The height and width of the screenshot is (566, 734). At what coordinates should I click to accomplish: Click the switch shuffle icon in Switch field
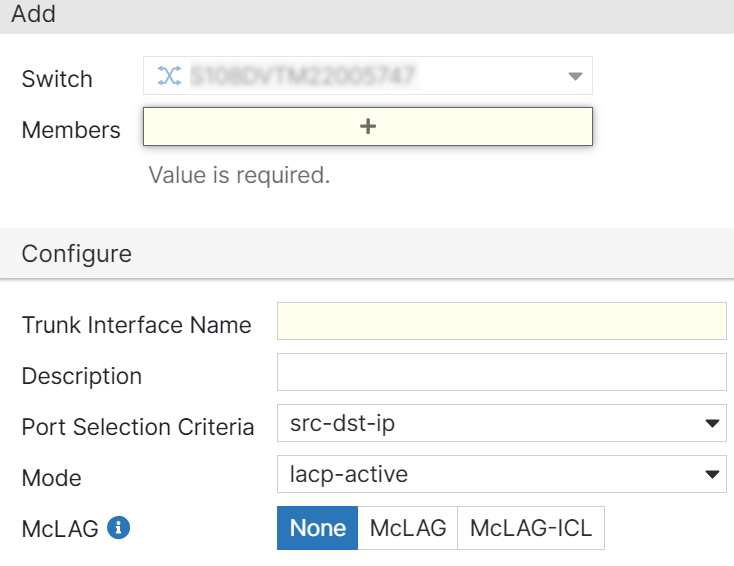pyautogui.click(x=169, y=76)
